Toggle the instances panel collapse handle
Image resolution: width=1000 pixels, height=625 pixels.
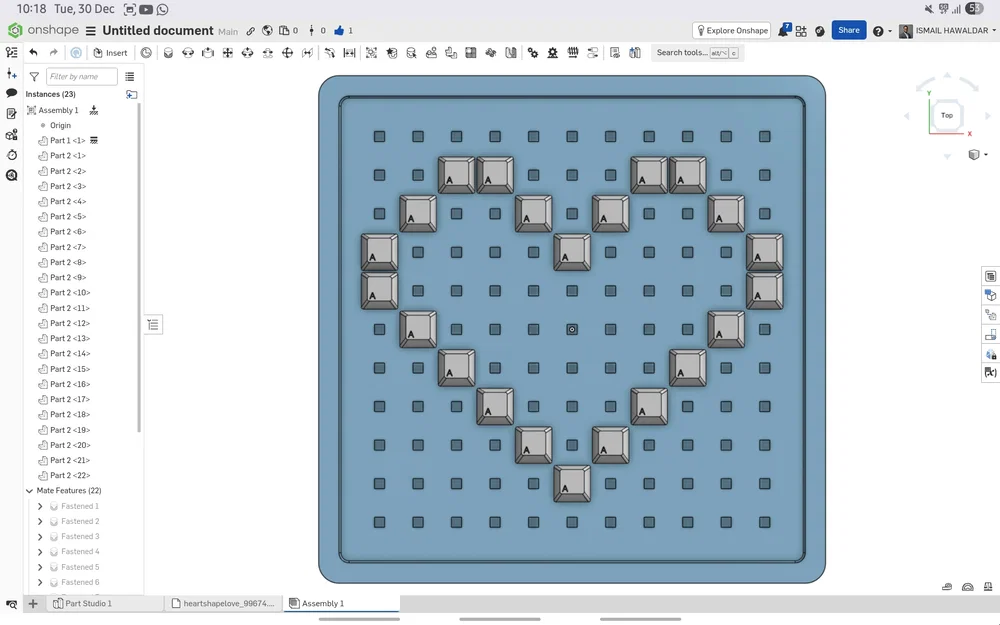[153, 325]
